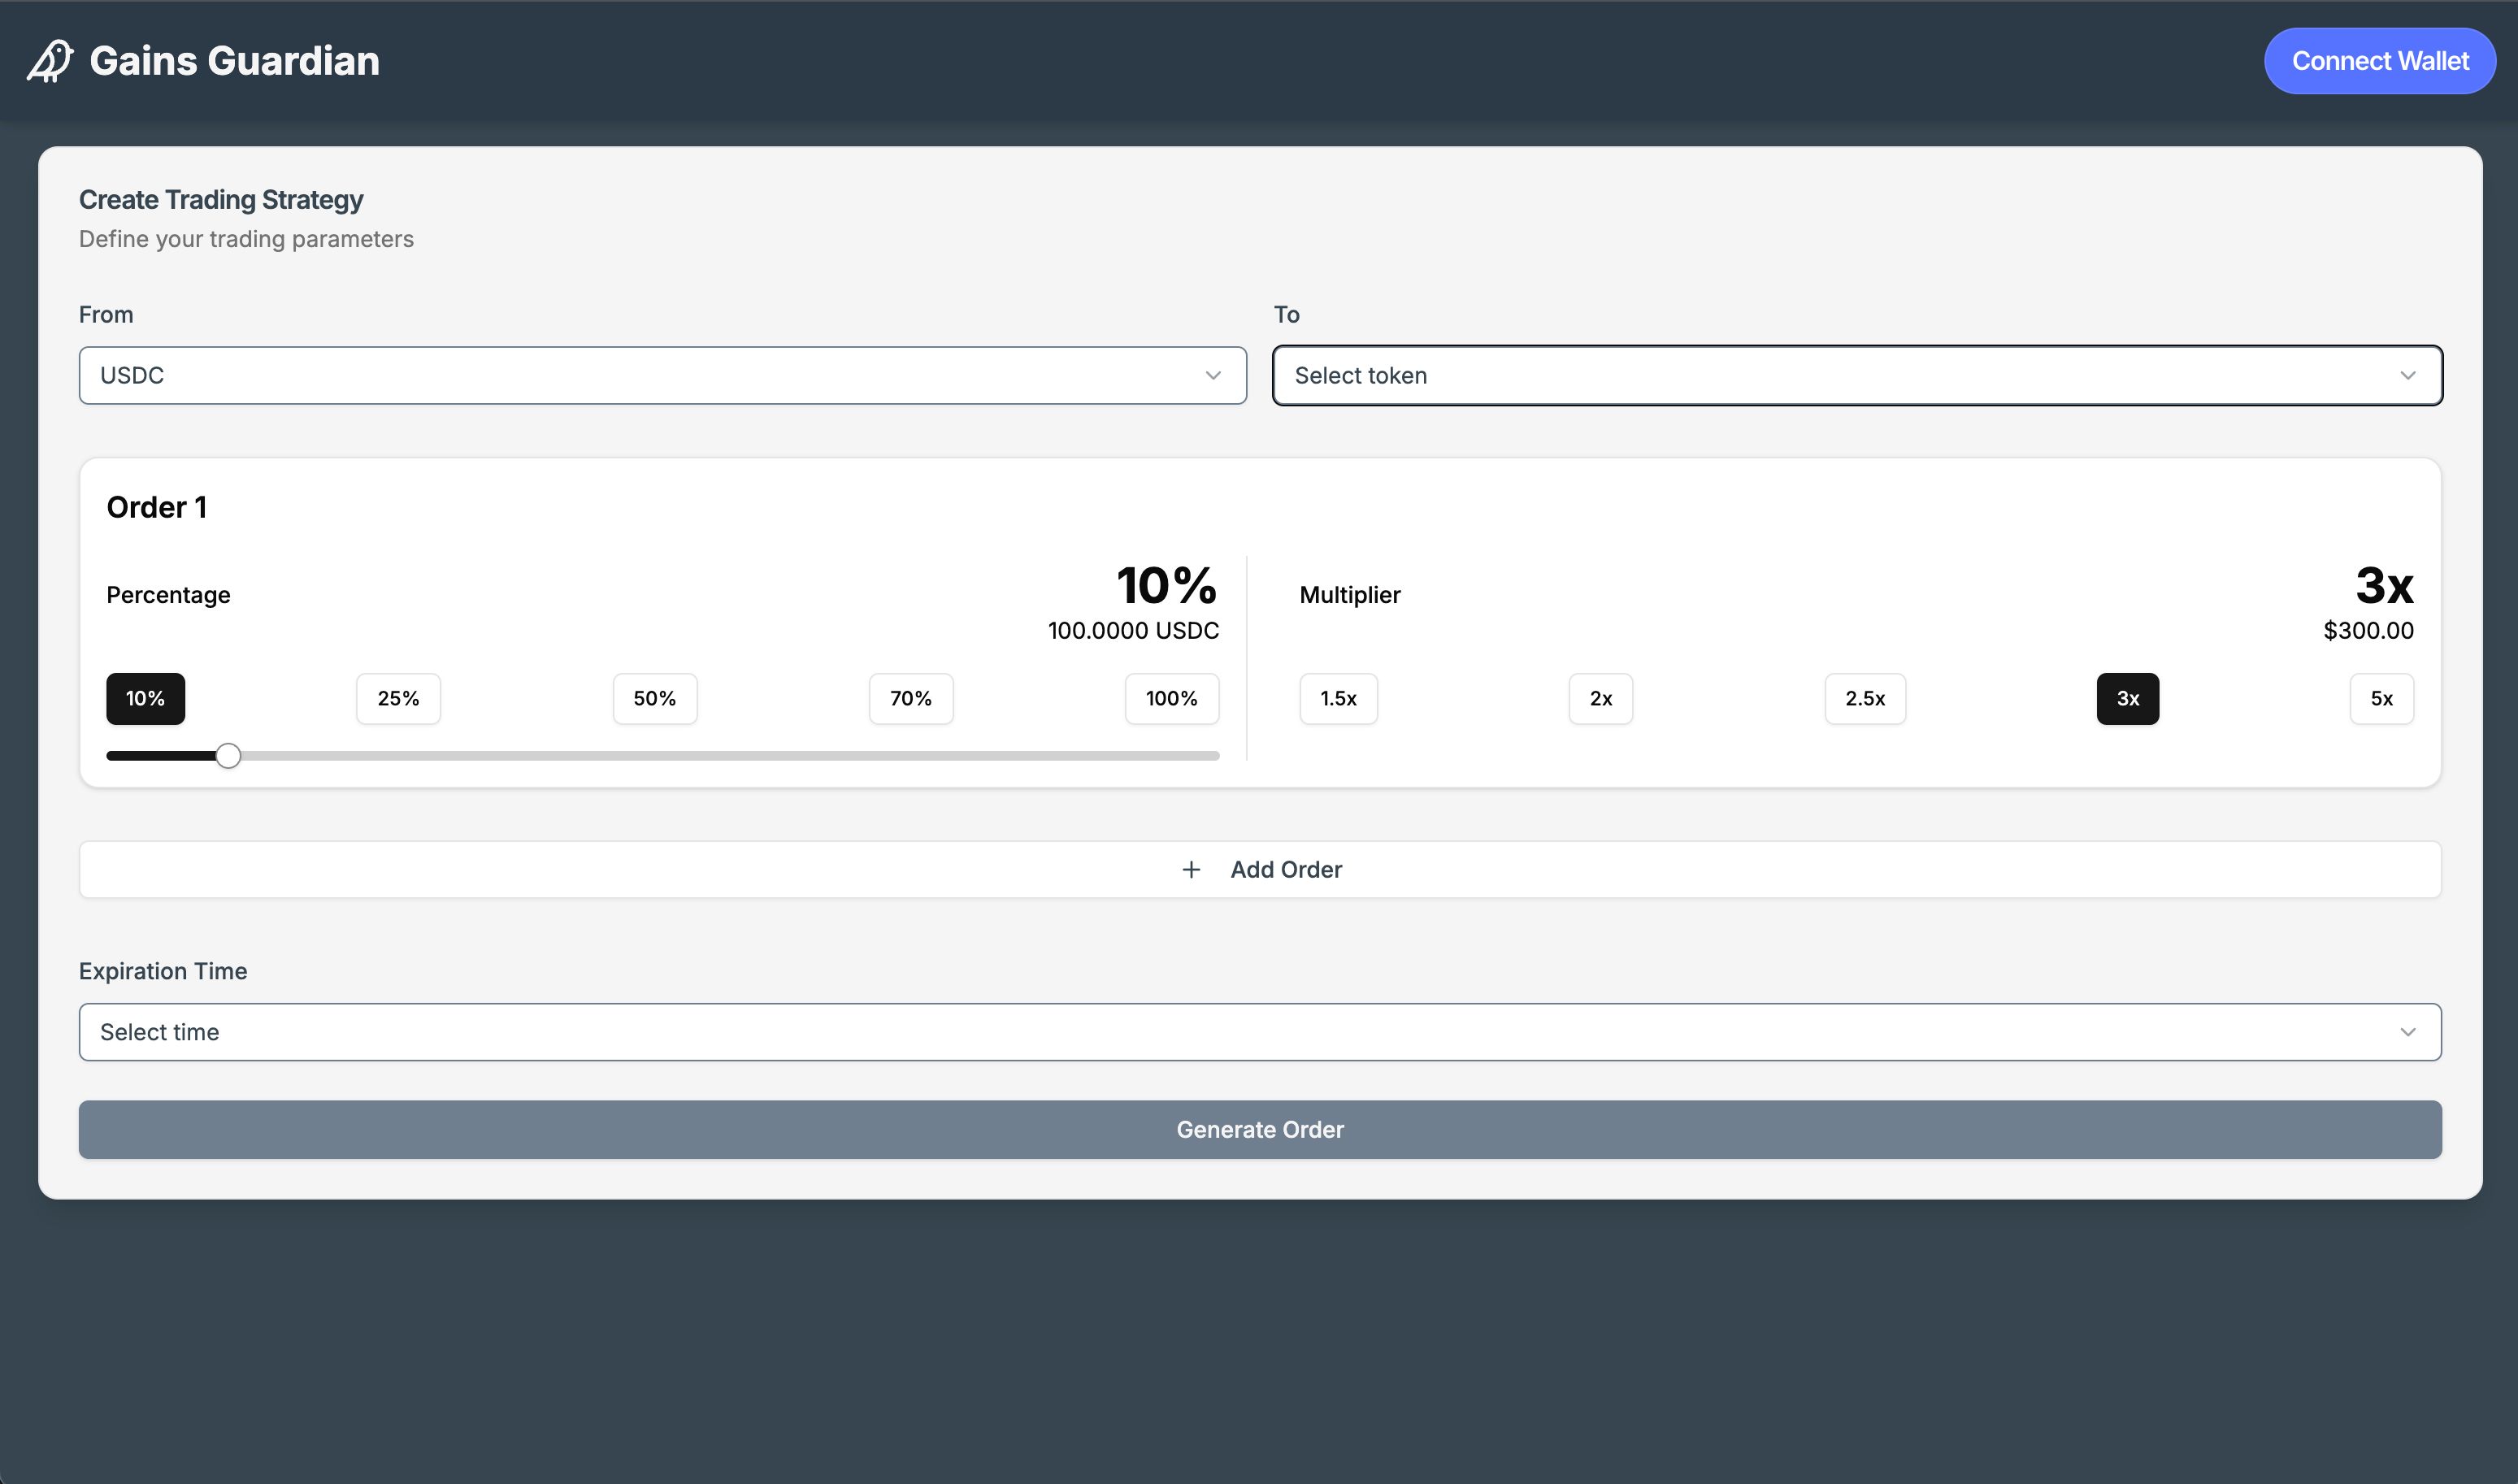Viewport: 2518px width, 1484px height.
Task: Click Generate Order to submit strategy
Action: 1260,1129
